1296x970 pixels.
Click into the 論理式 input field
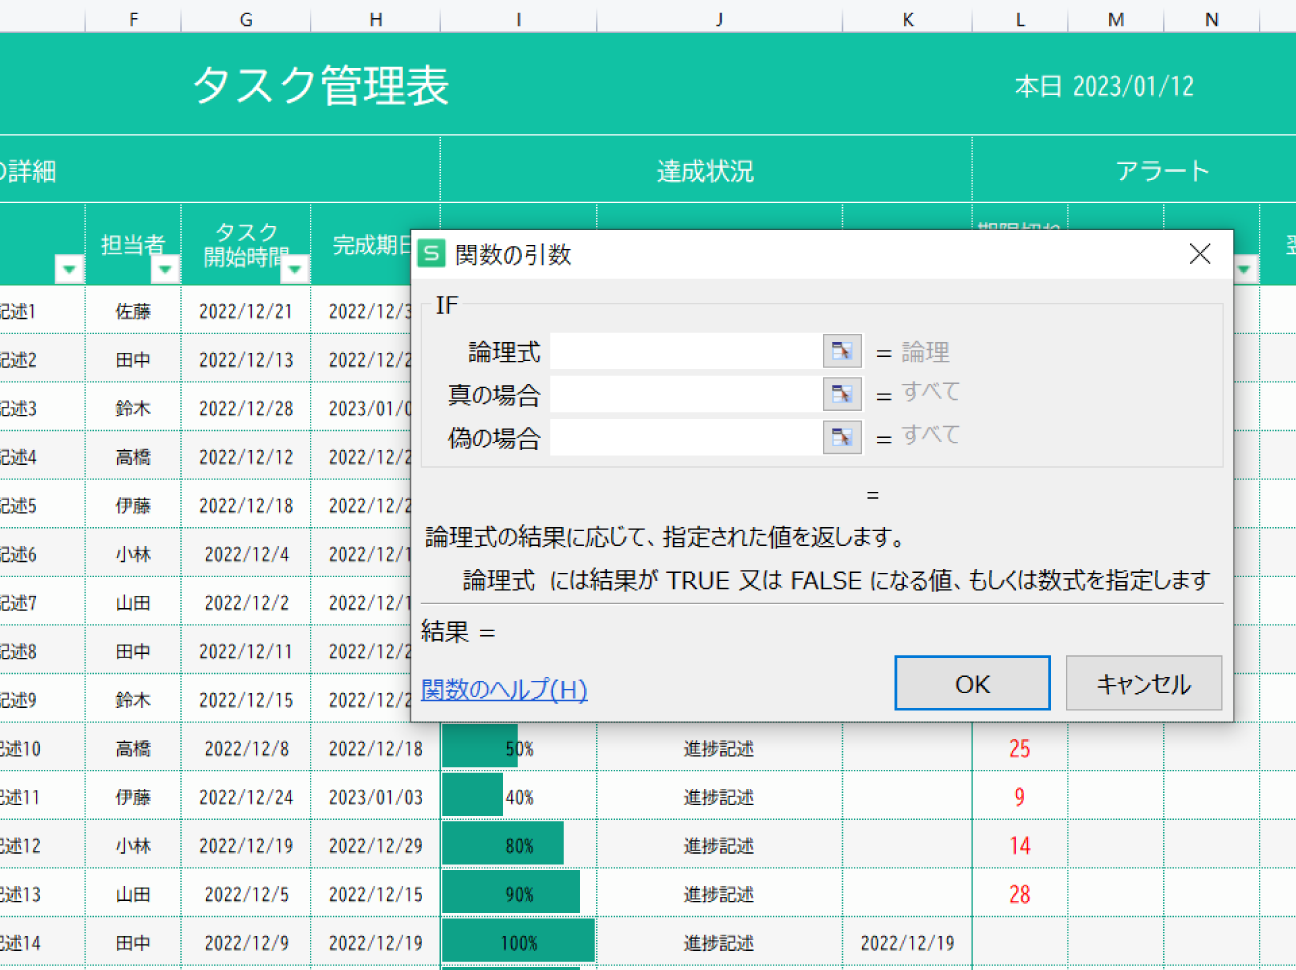686,351
